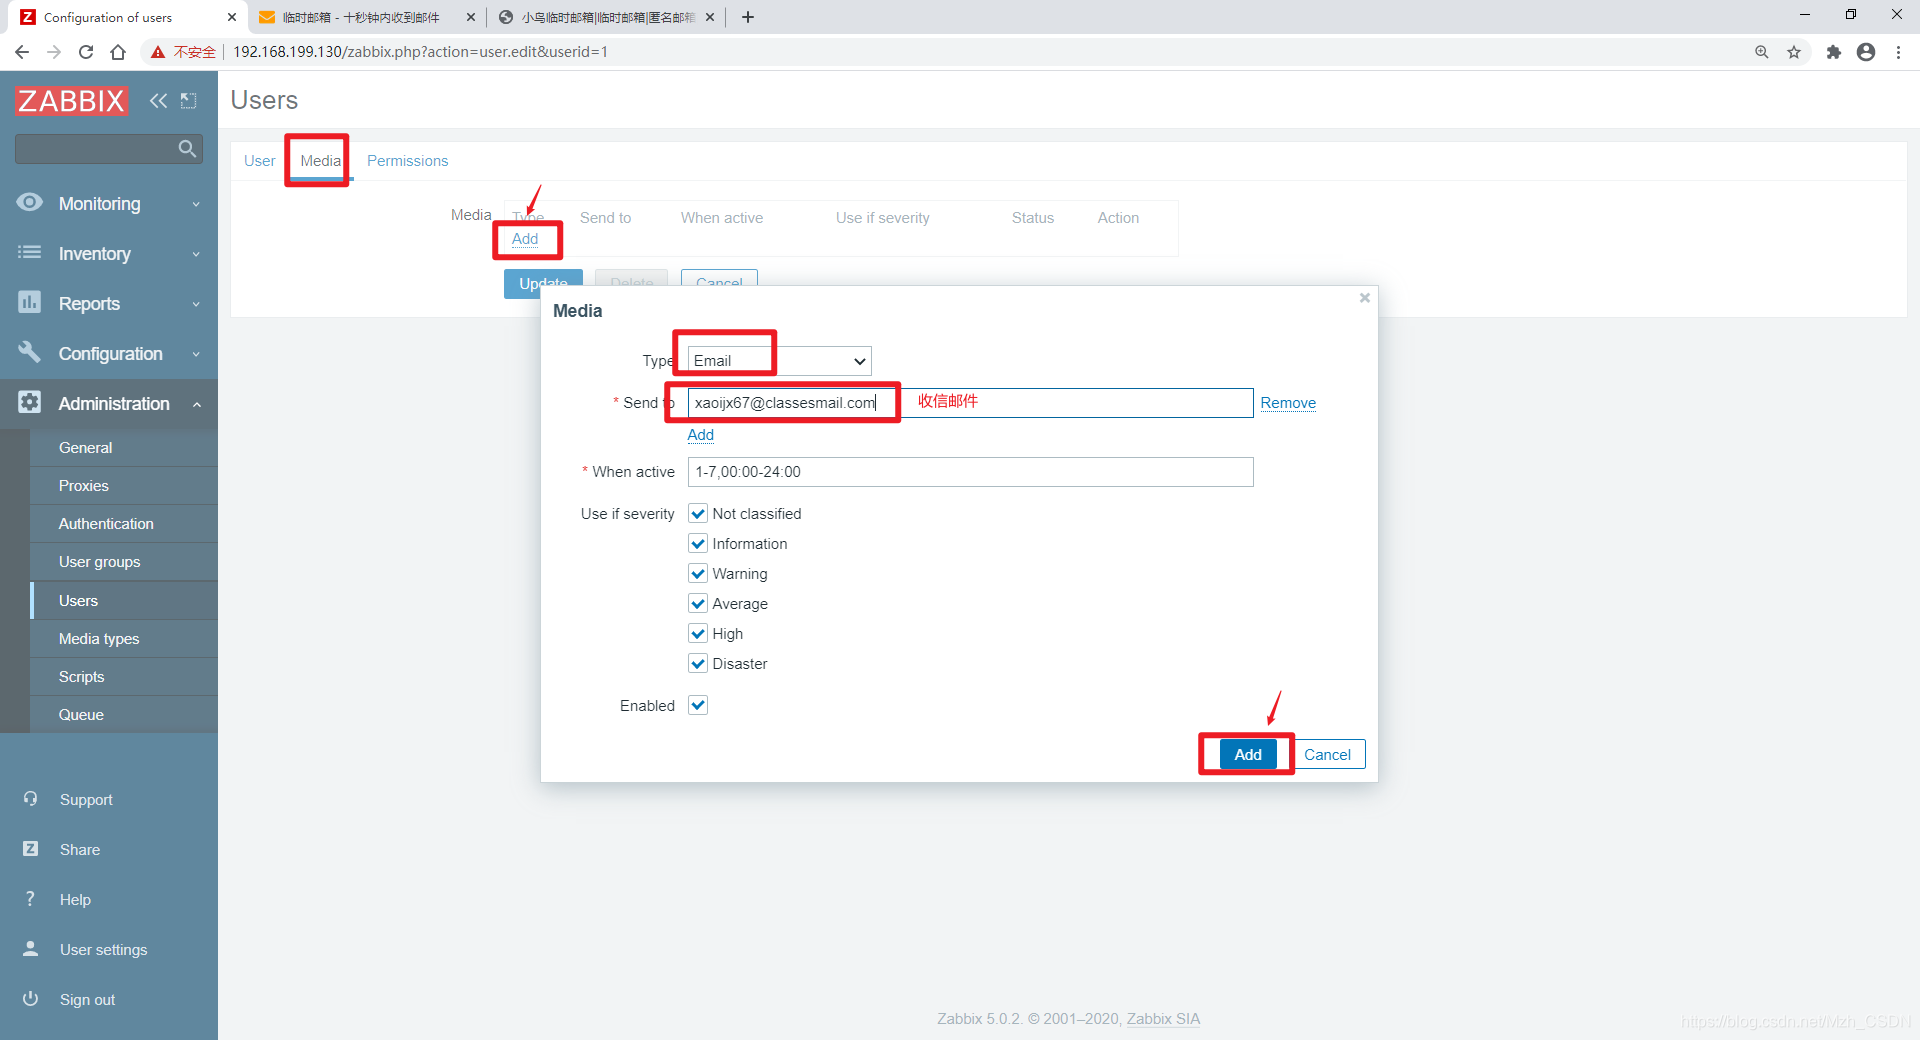Open Scripts under Administration
This screenshot has height=1040, width=1920.
click(x=124, y=677)
